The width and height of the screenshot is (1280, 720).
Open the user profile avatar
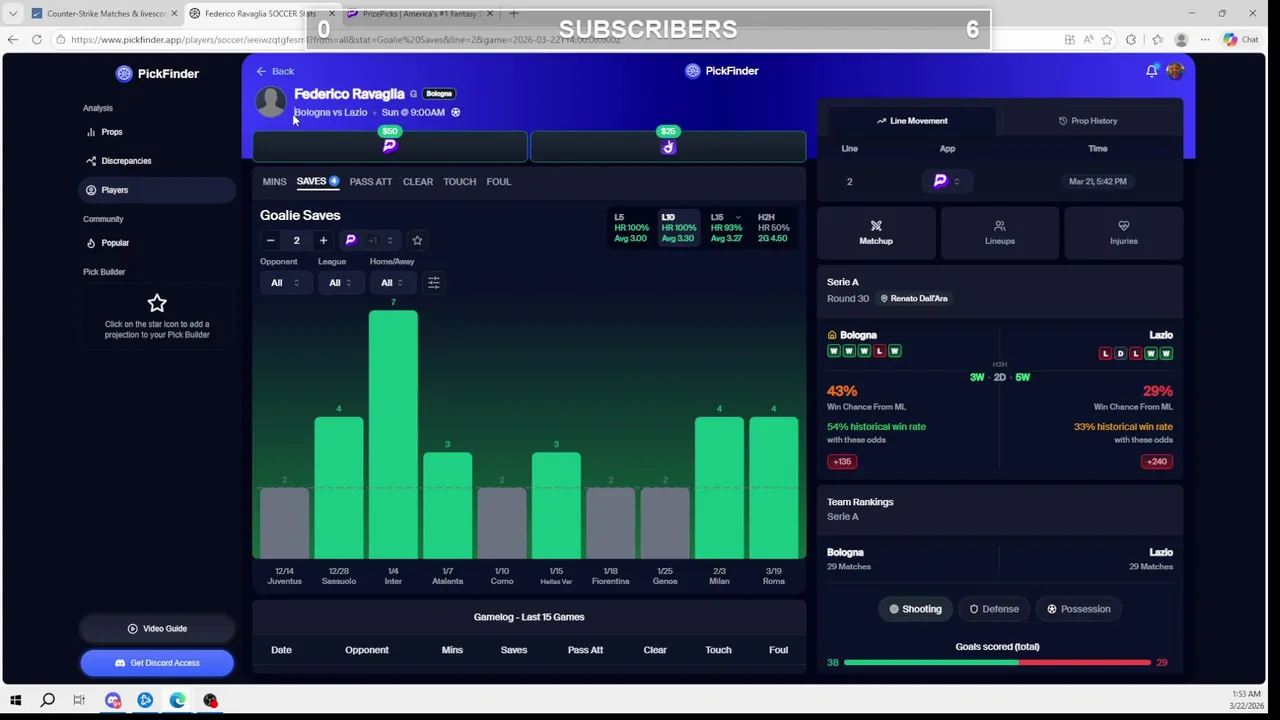point(1174,71)
